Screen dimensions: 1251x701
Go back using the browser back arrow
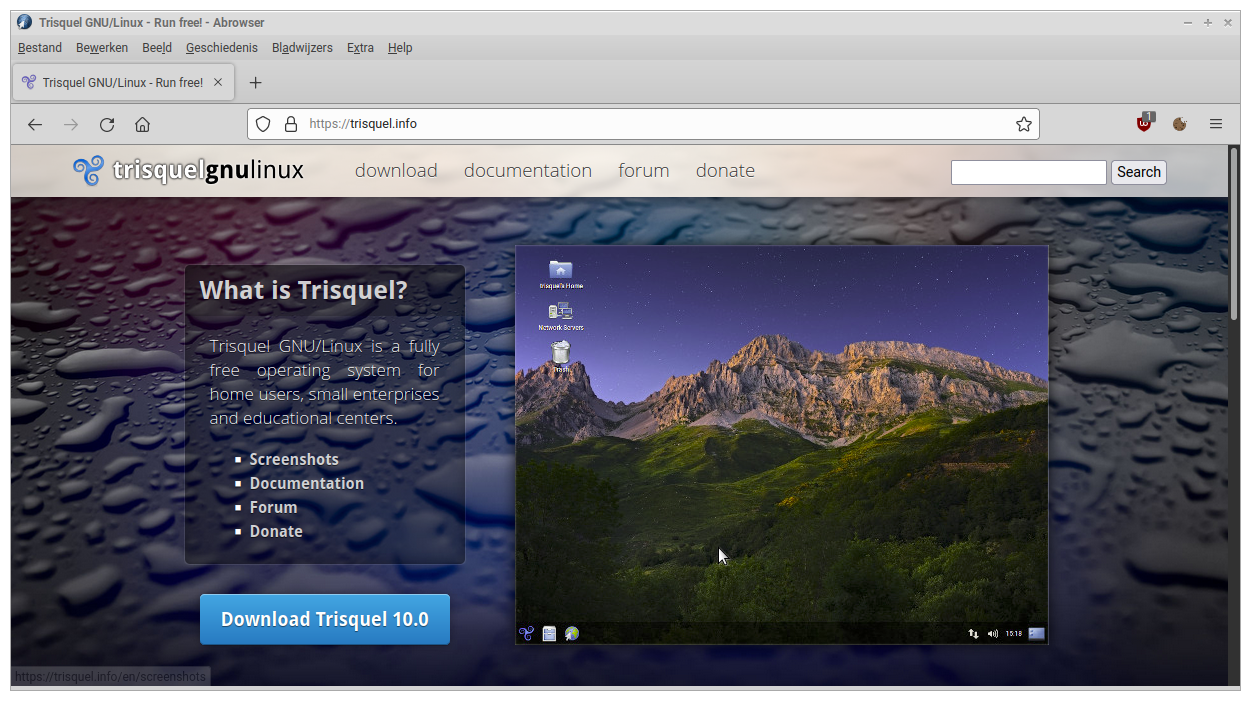(35, 125)
